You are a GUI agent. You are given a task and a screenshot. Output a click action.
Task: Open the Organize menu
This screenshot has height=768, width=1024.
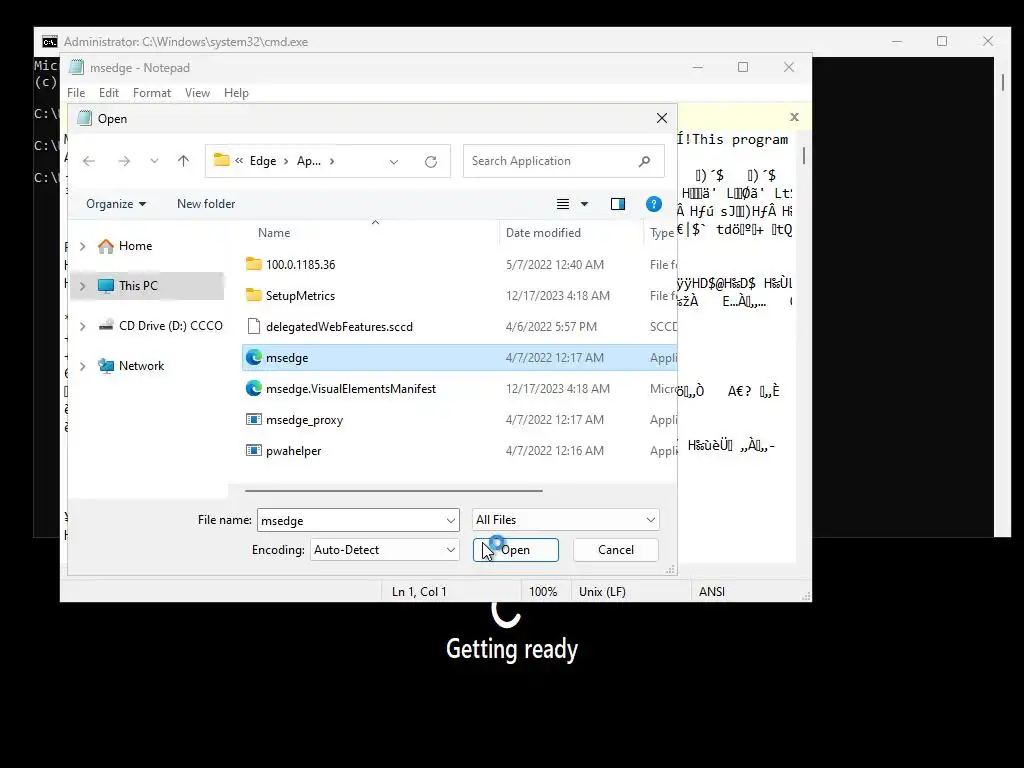[116, 204]
